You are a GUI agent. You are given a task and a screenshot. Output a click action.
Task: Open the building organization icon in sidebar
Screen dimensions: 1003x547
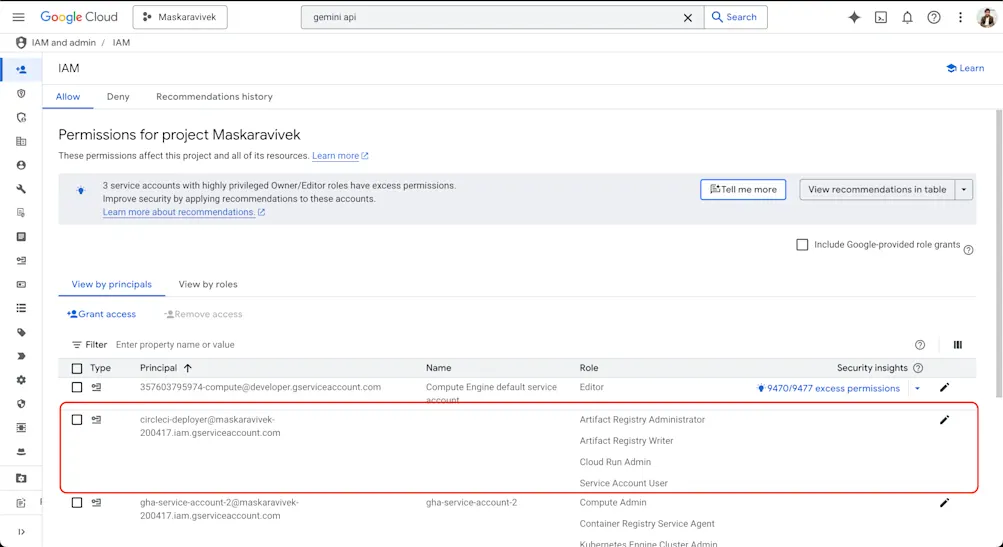(x=21, y=141)
